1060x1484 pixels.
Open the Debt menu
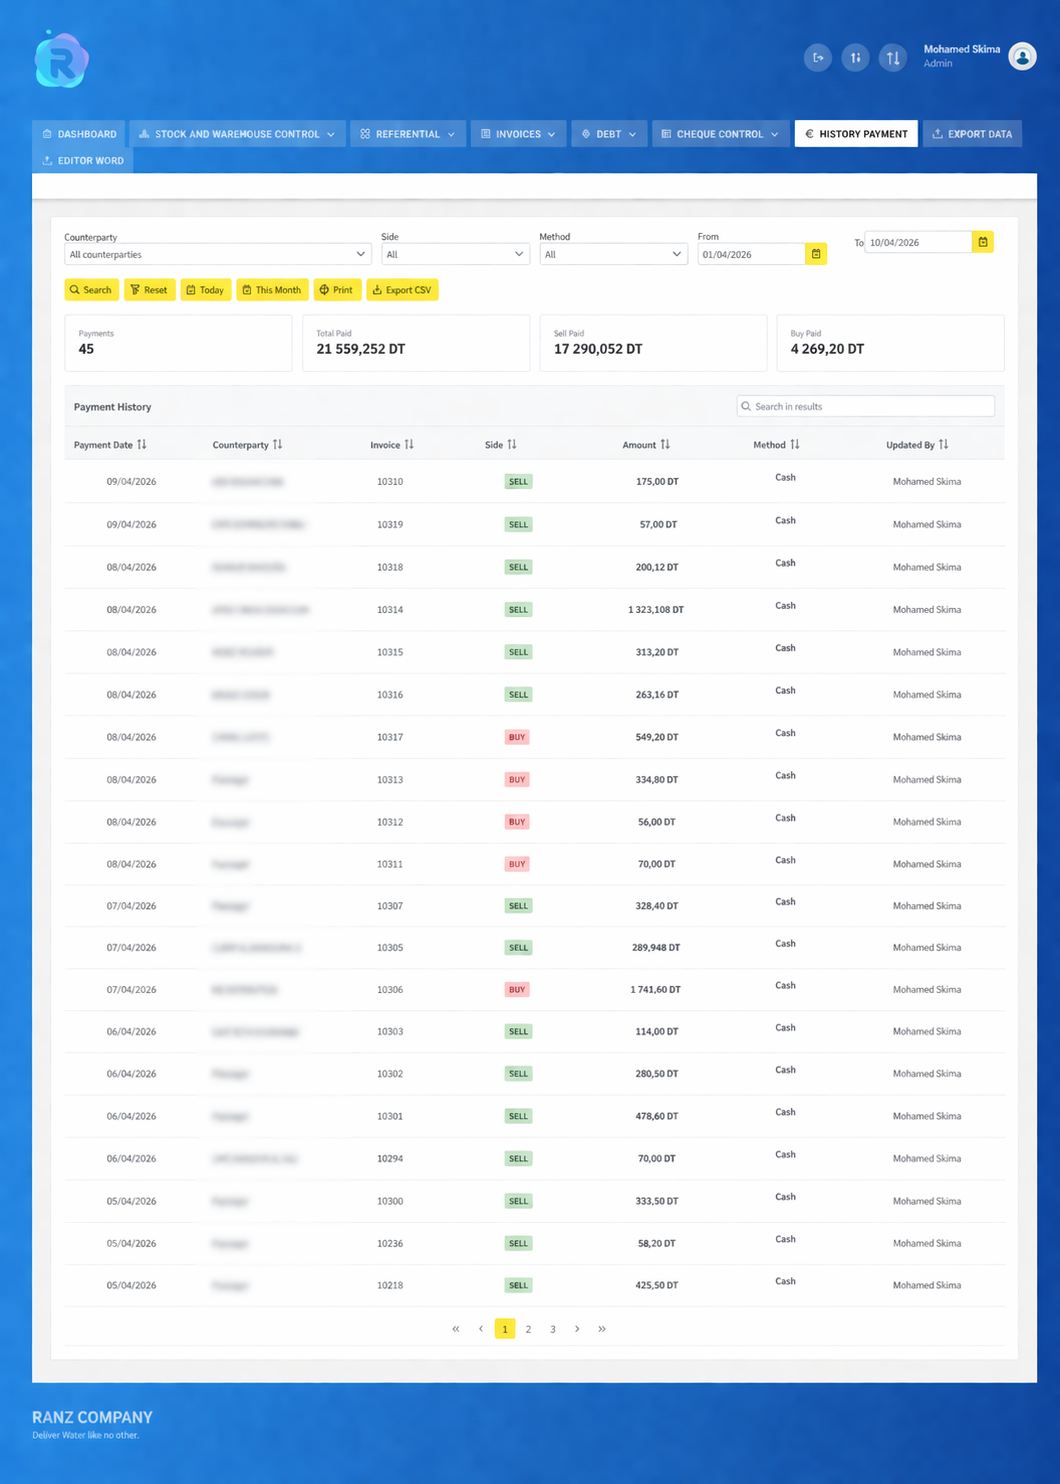pyautogui.click(x=608, y=133)
